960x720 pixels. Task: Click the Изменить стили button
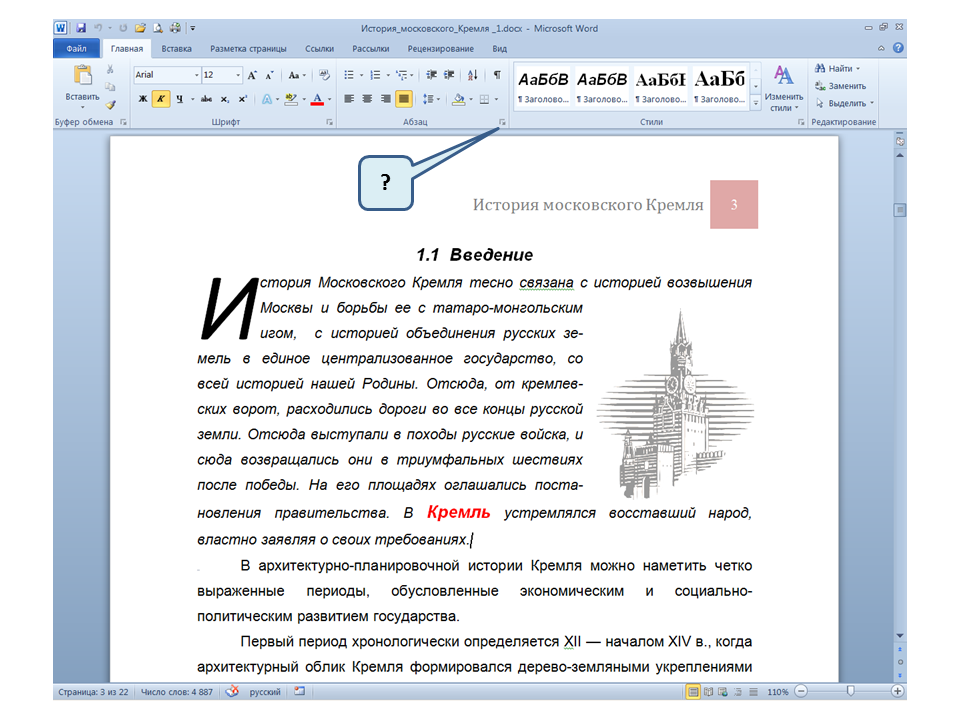[784, 88]
